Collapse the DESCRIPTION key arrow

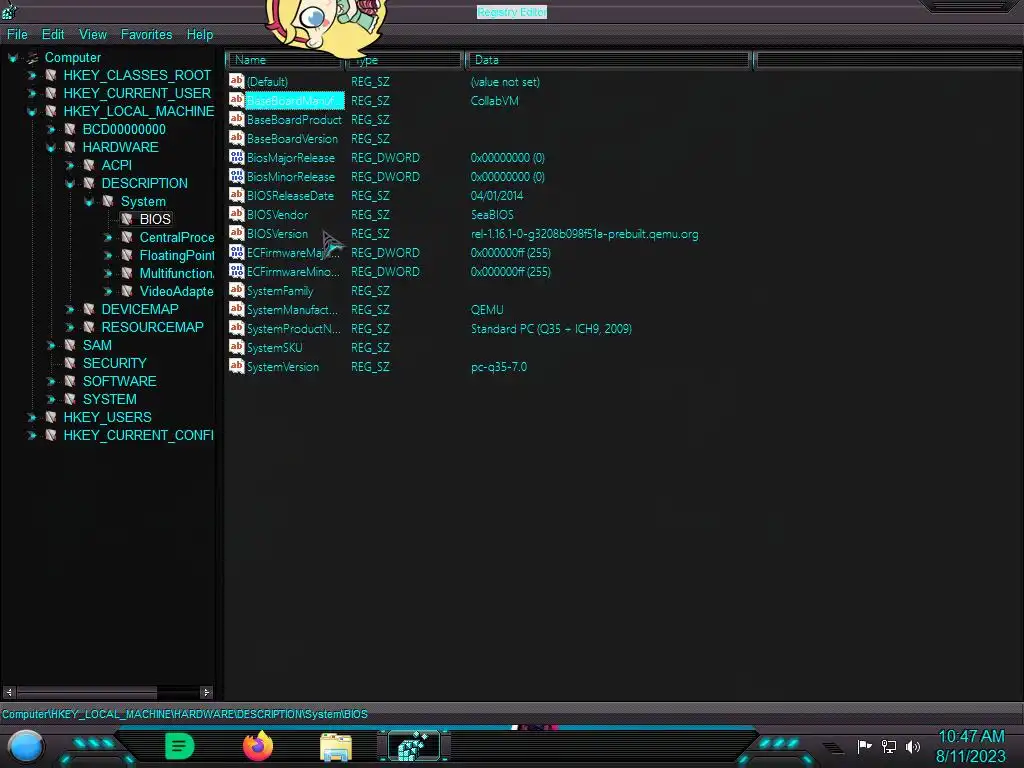(x=69, y=184)
